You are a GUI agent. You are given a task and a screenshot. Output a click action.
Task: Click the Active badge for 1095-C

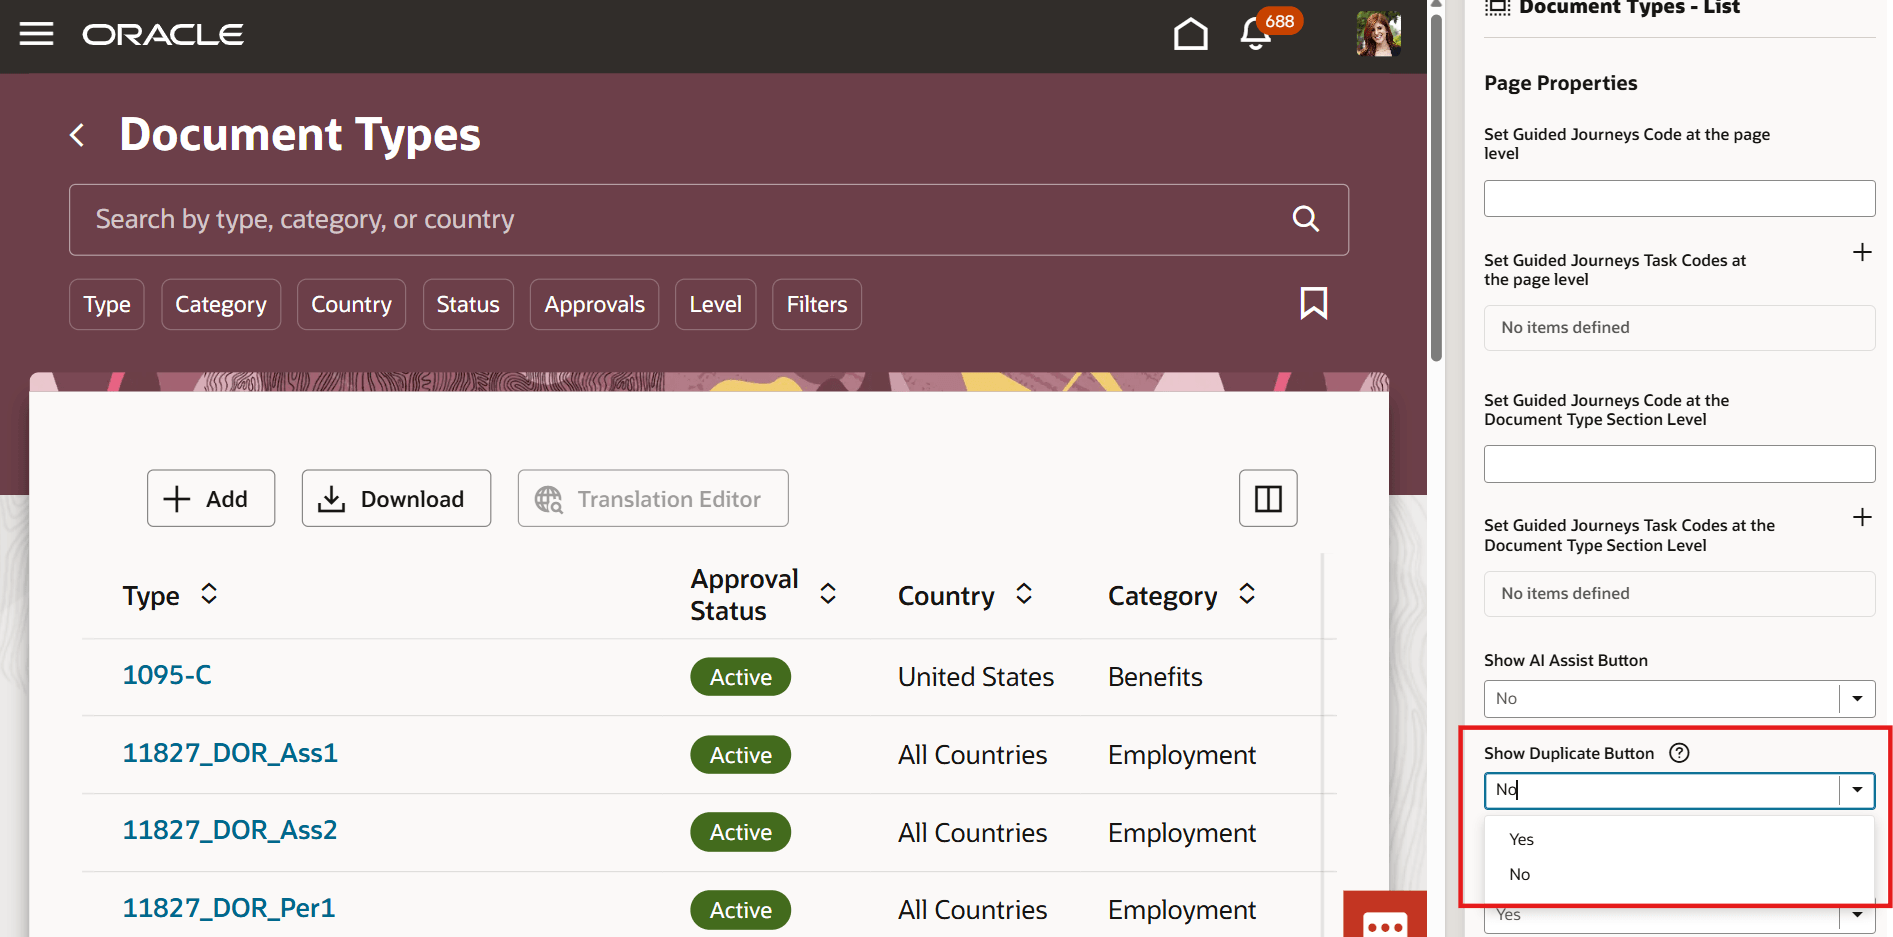point(740,677)
